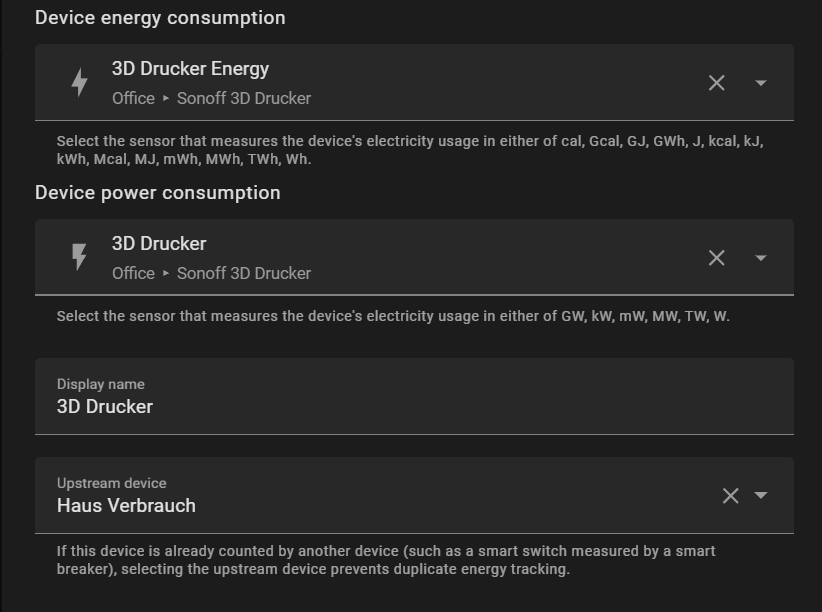
Task: Click the Device power consumption heading
Action: pyautogui.click(x=158, y=193)
